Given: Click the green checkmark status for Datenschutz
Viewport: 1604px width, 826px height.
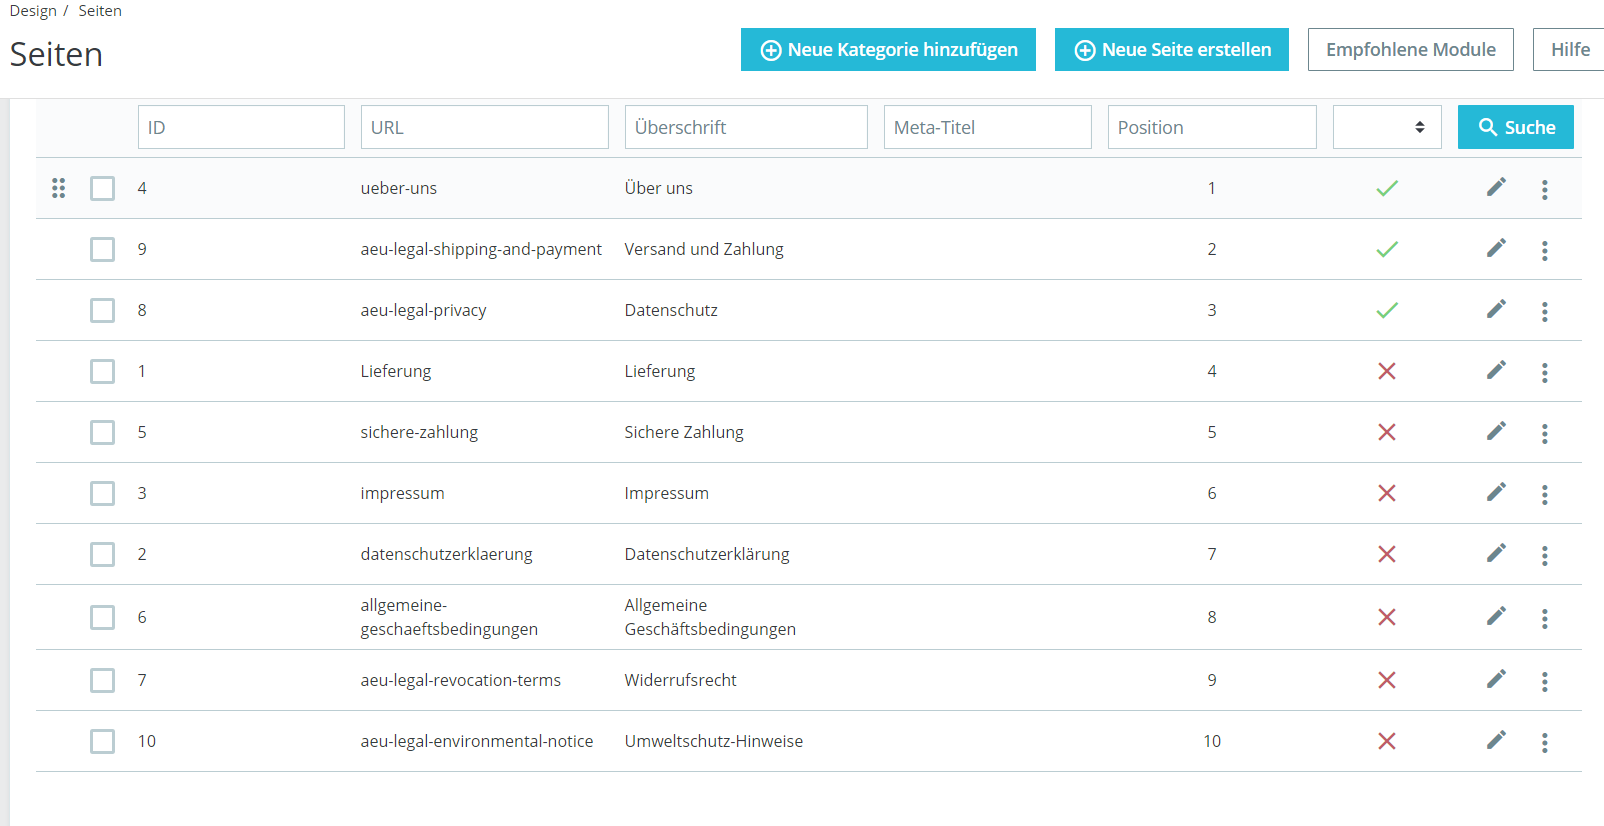Looking at the screenshot, I should tap(1387, 310).
